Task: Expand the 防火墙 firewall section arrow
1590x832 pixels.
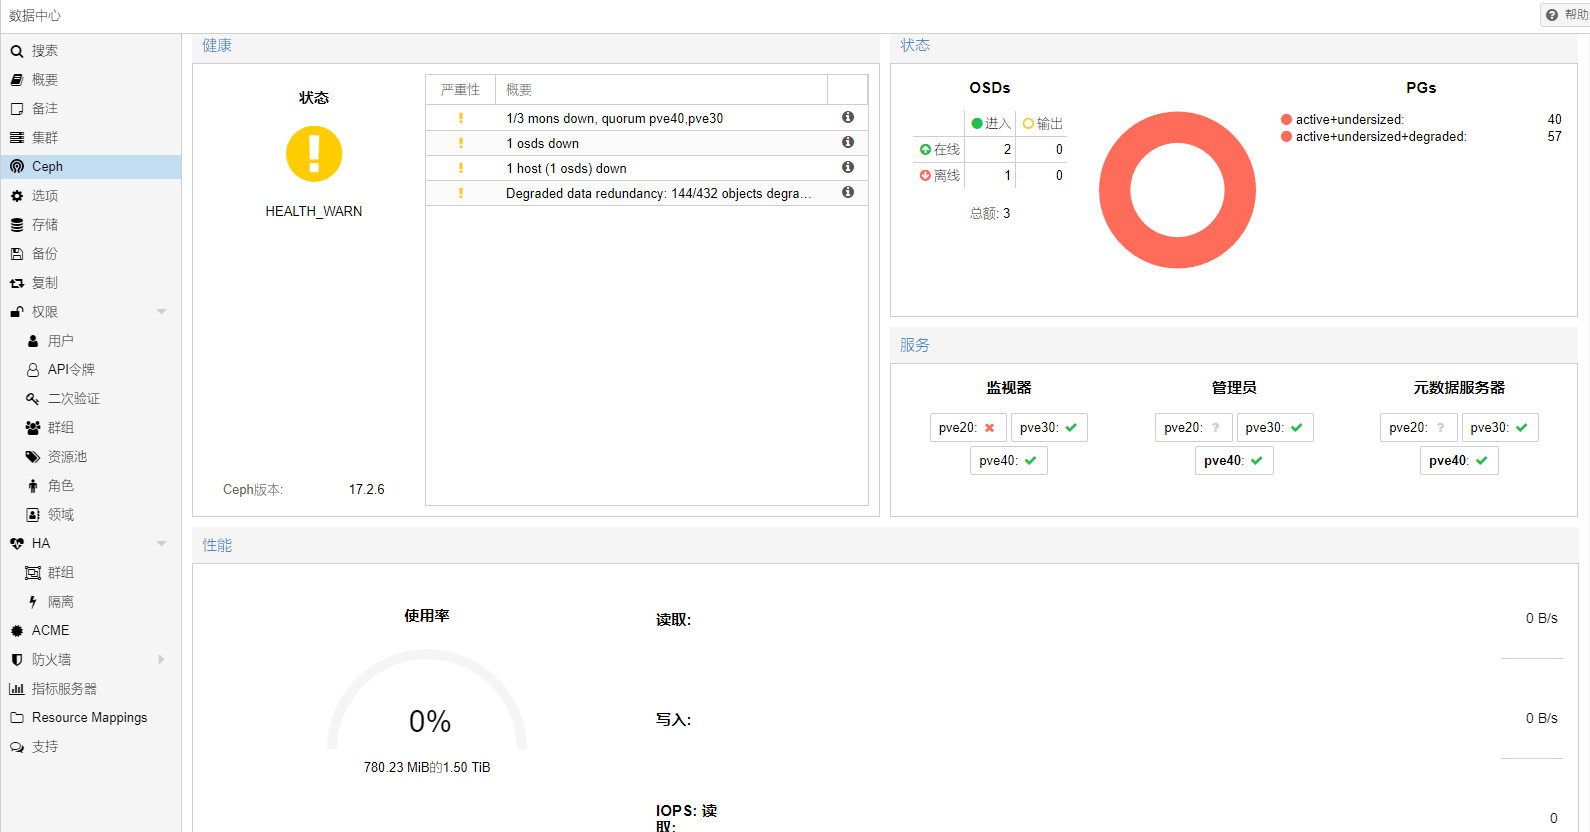Action: point(162,659)
